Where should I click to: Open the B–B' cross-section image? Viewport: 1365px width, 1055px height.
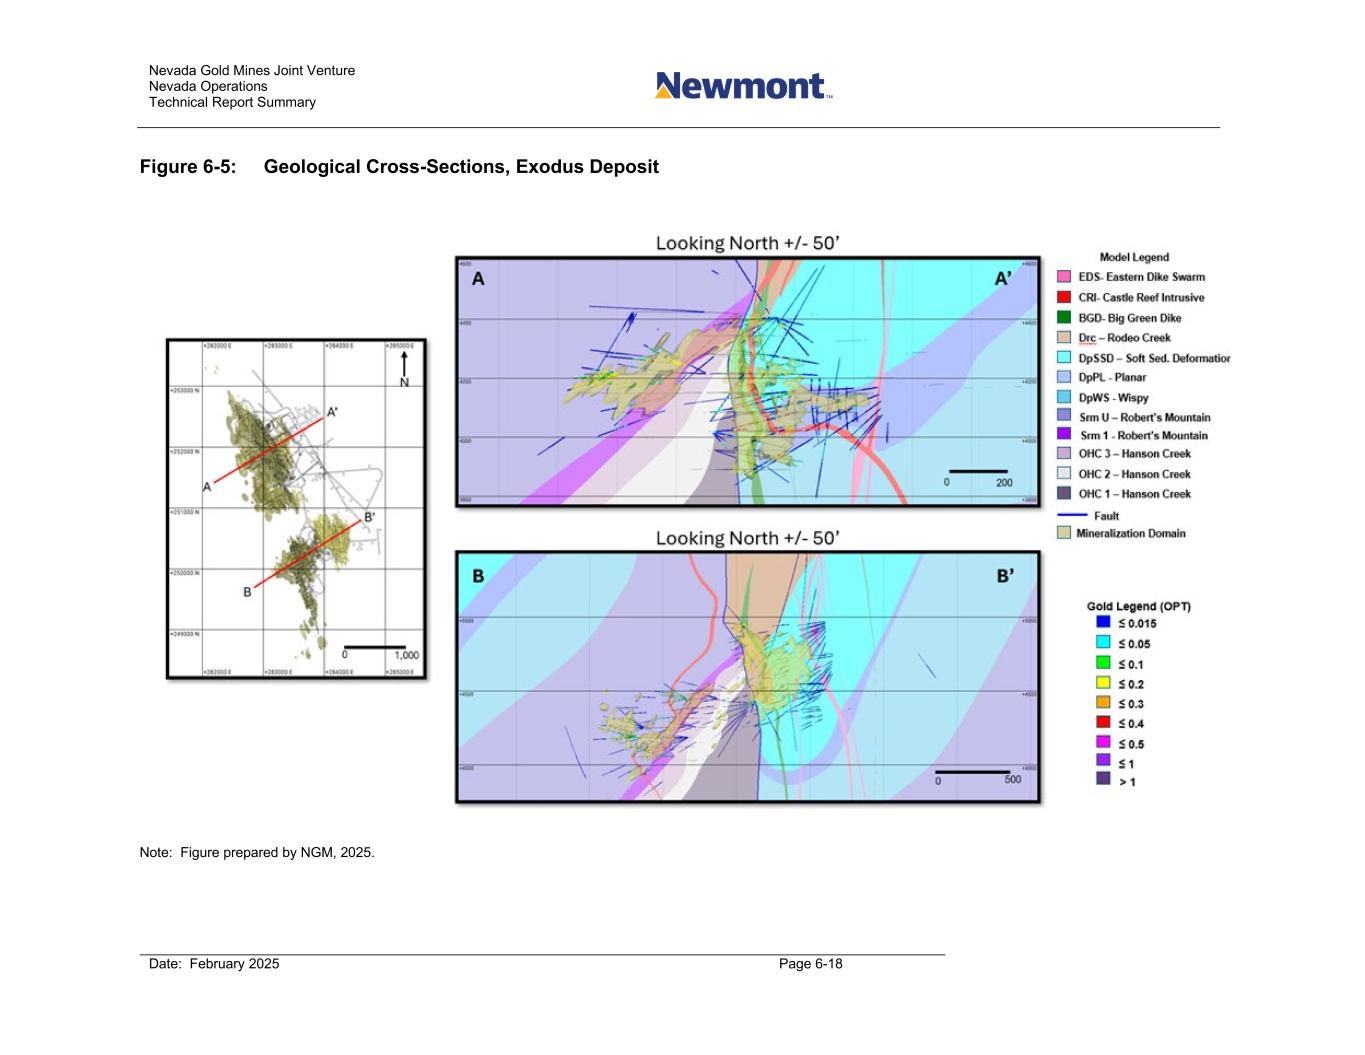click(747, 677)
